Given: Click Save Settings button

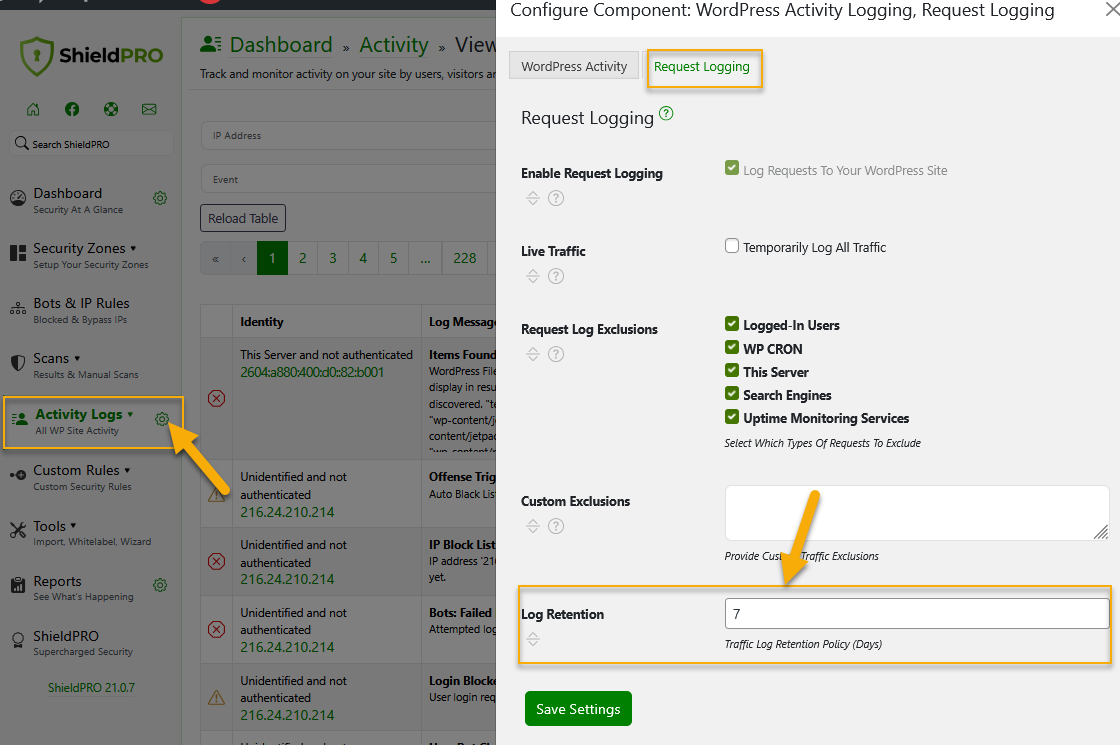Looking at the screenshot, I should point(578,709).
